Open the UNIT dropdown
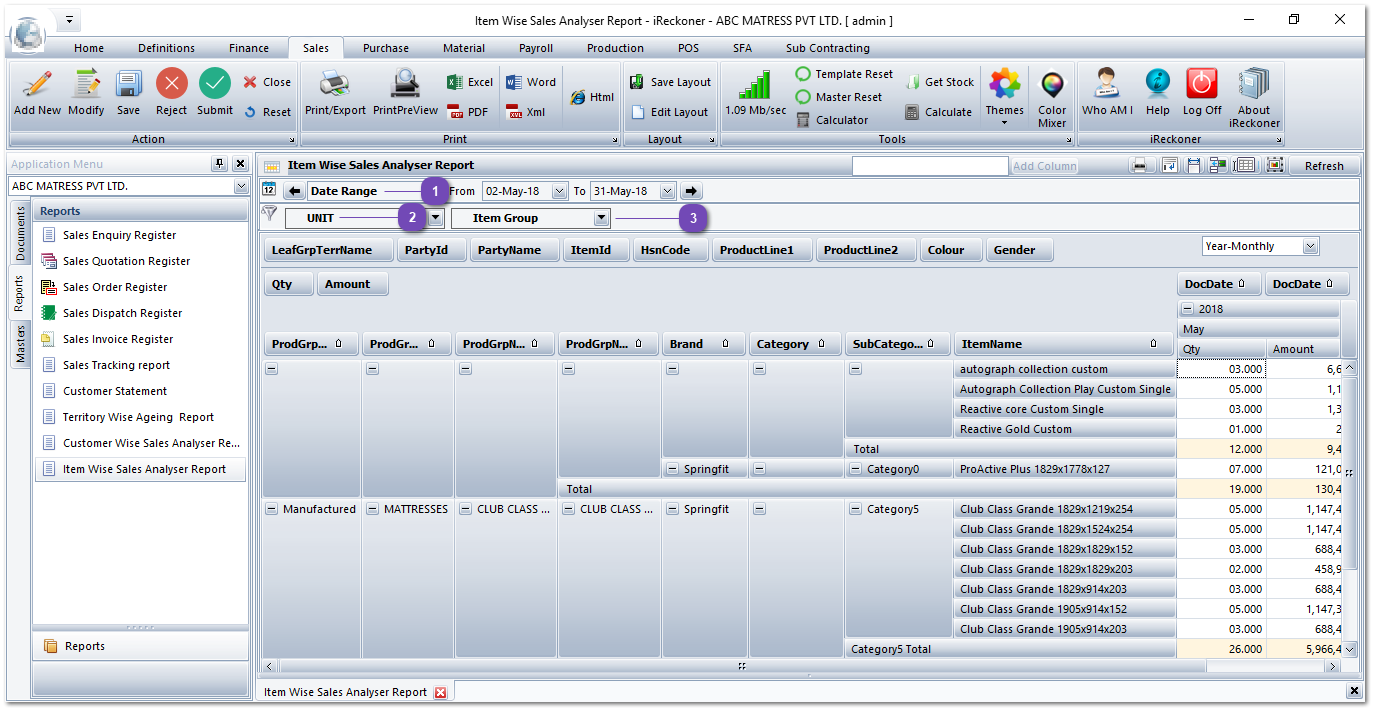This screenshot has height=711, width=1374. [x=434, y=216]
